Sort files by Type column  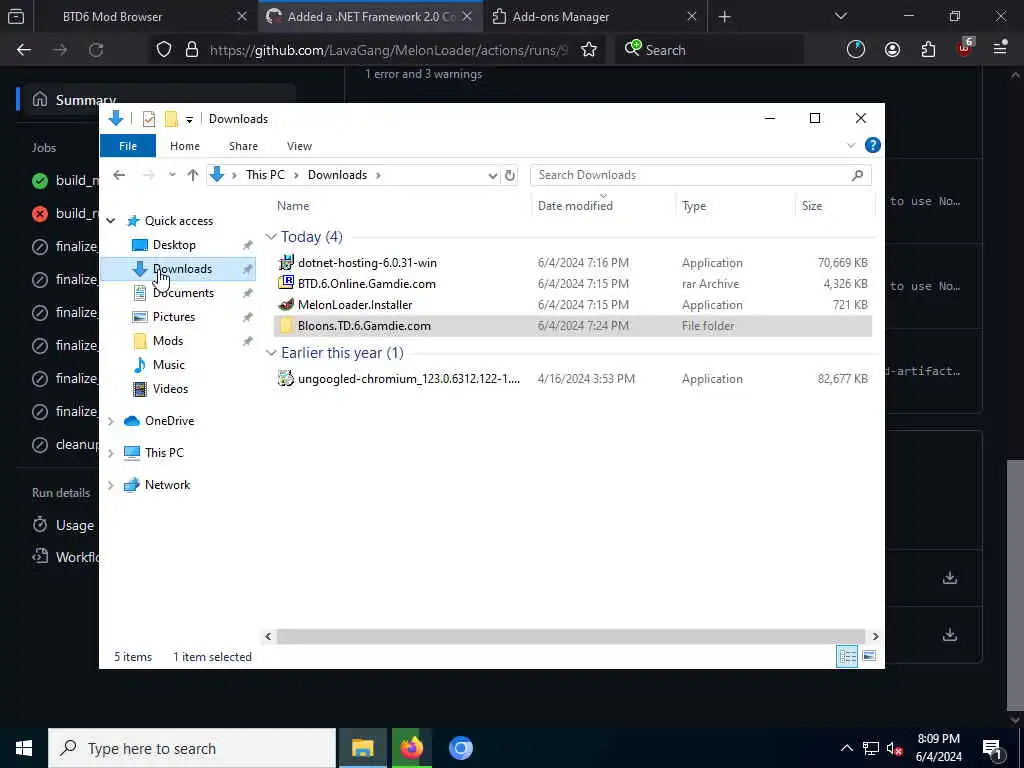(694, 206)
